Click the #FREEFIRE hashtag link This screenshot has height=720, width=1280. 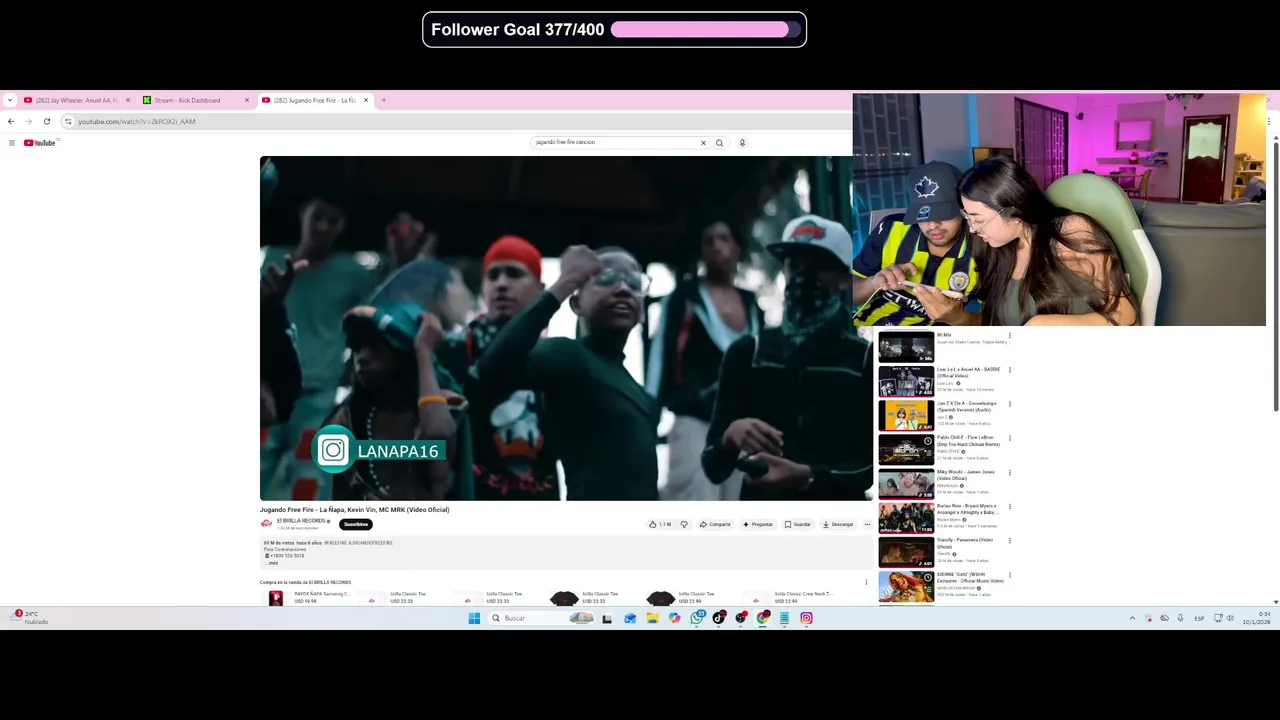pos(334,543)
